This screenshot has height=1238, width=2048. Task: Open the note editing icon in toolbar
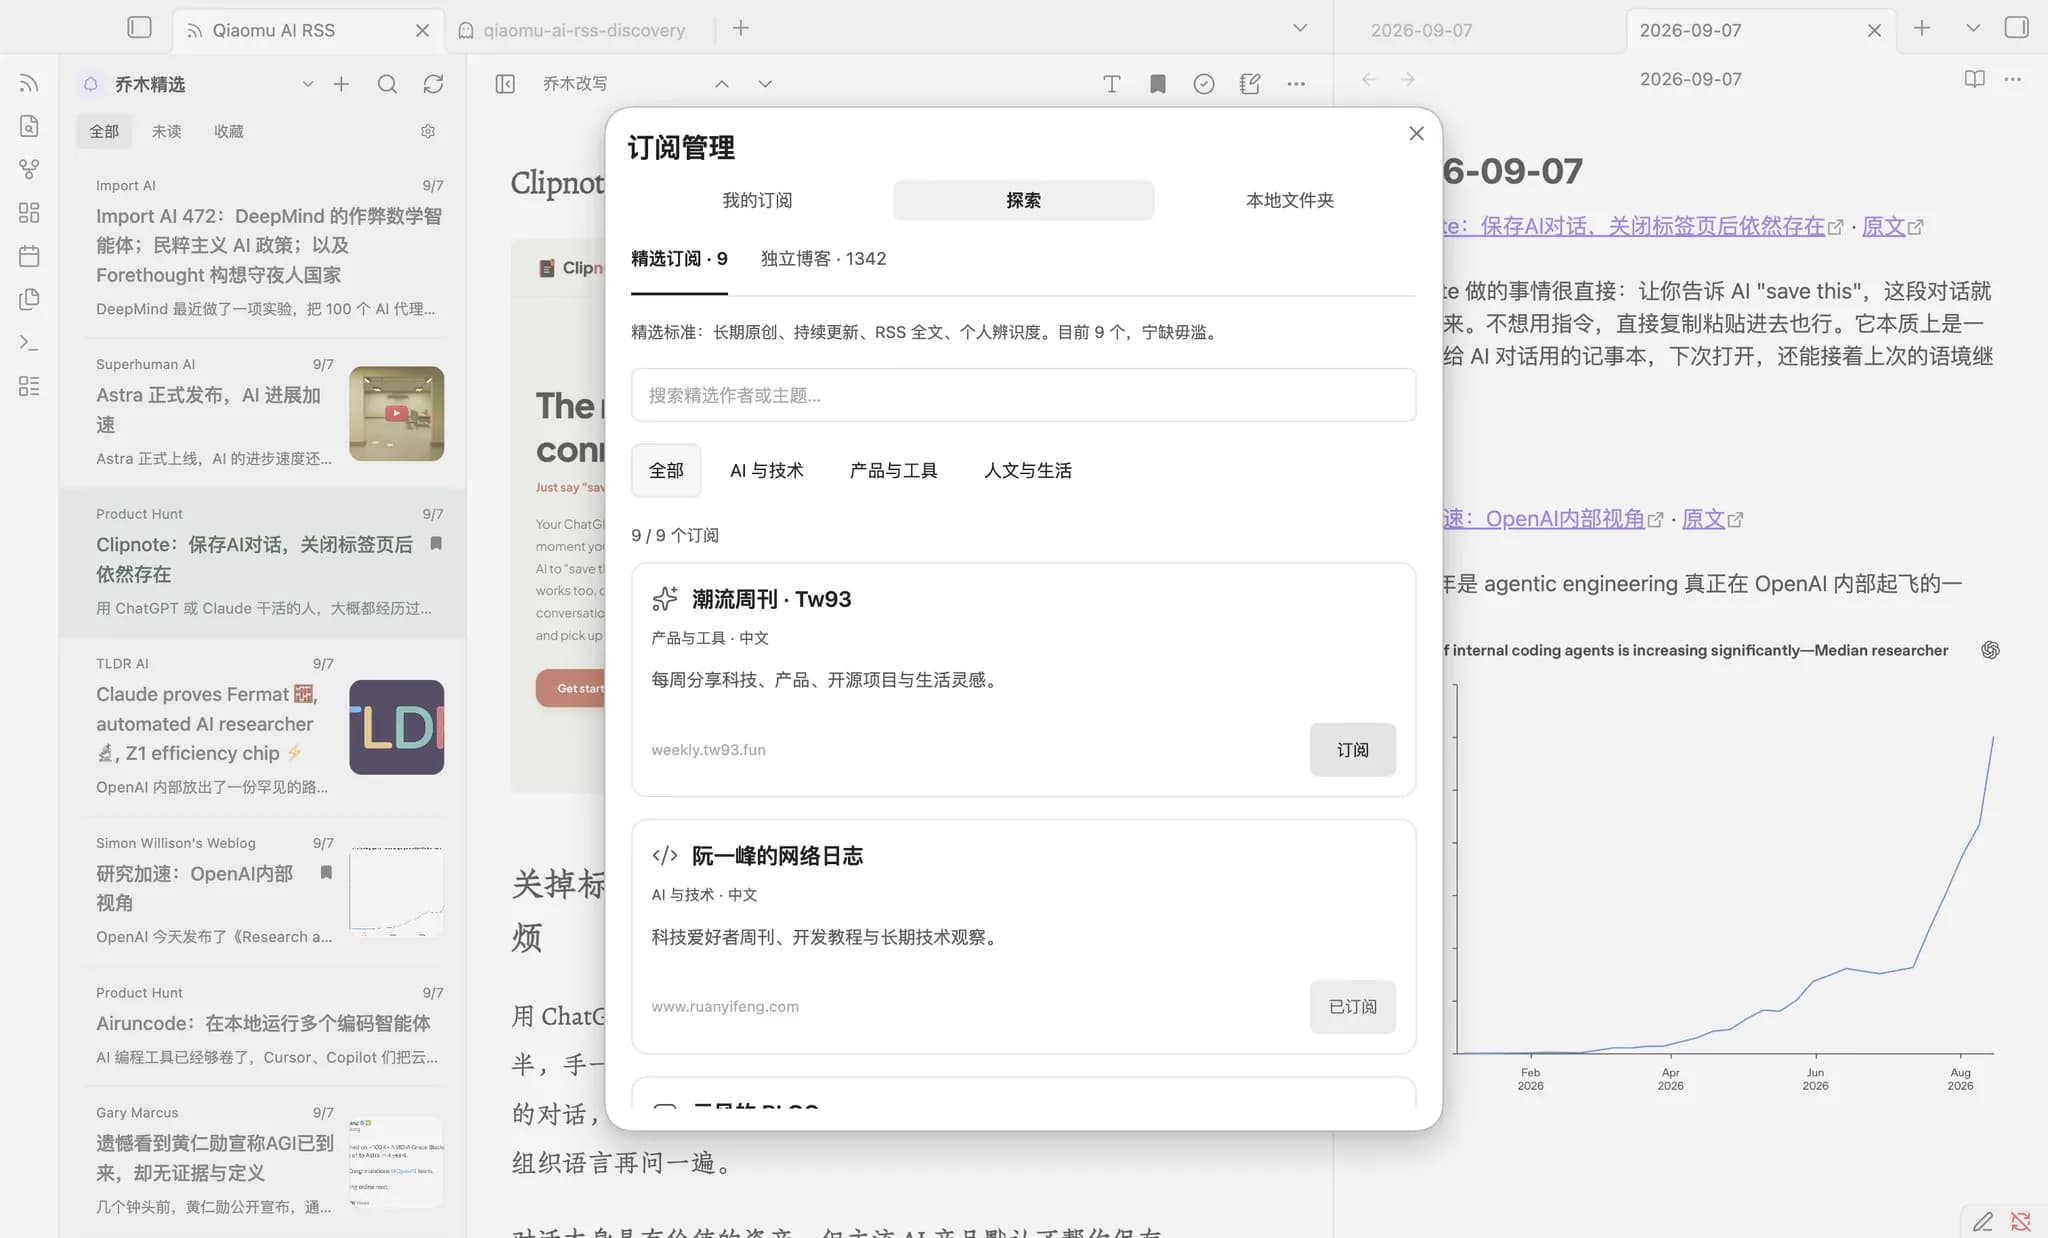pos(1250,84)
